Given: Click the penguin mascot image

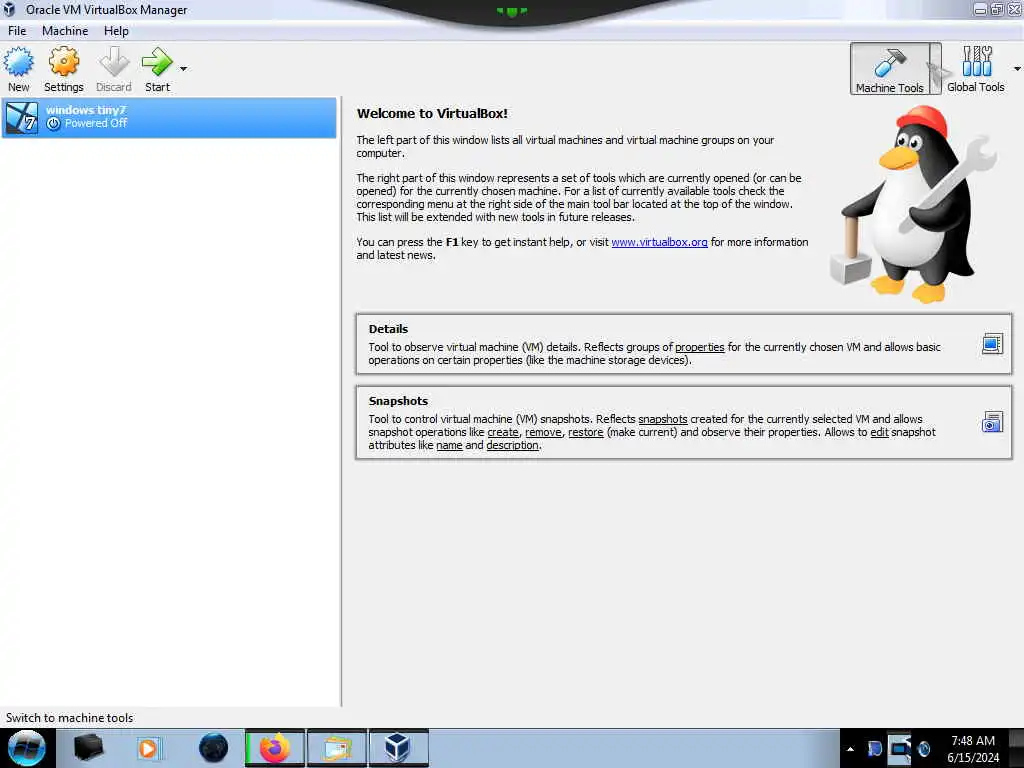Looking at the screenshot, I should click(914, 204).
